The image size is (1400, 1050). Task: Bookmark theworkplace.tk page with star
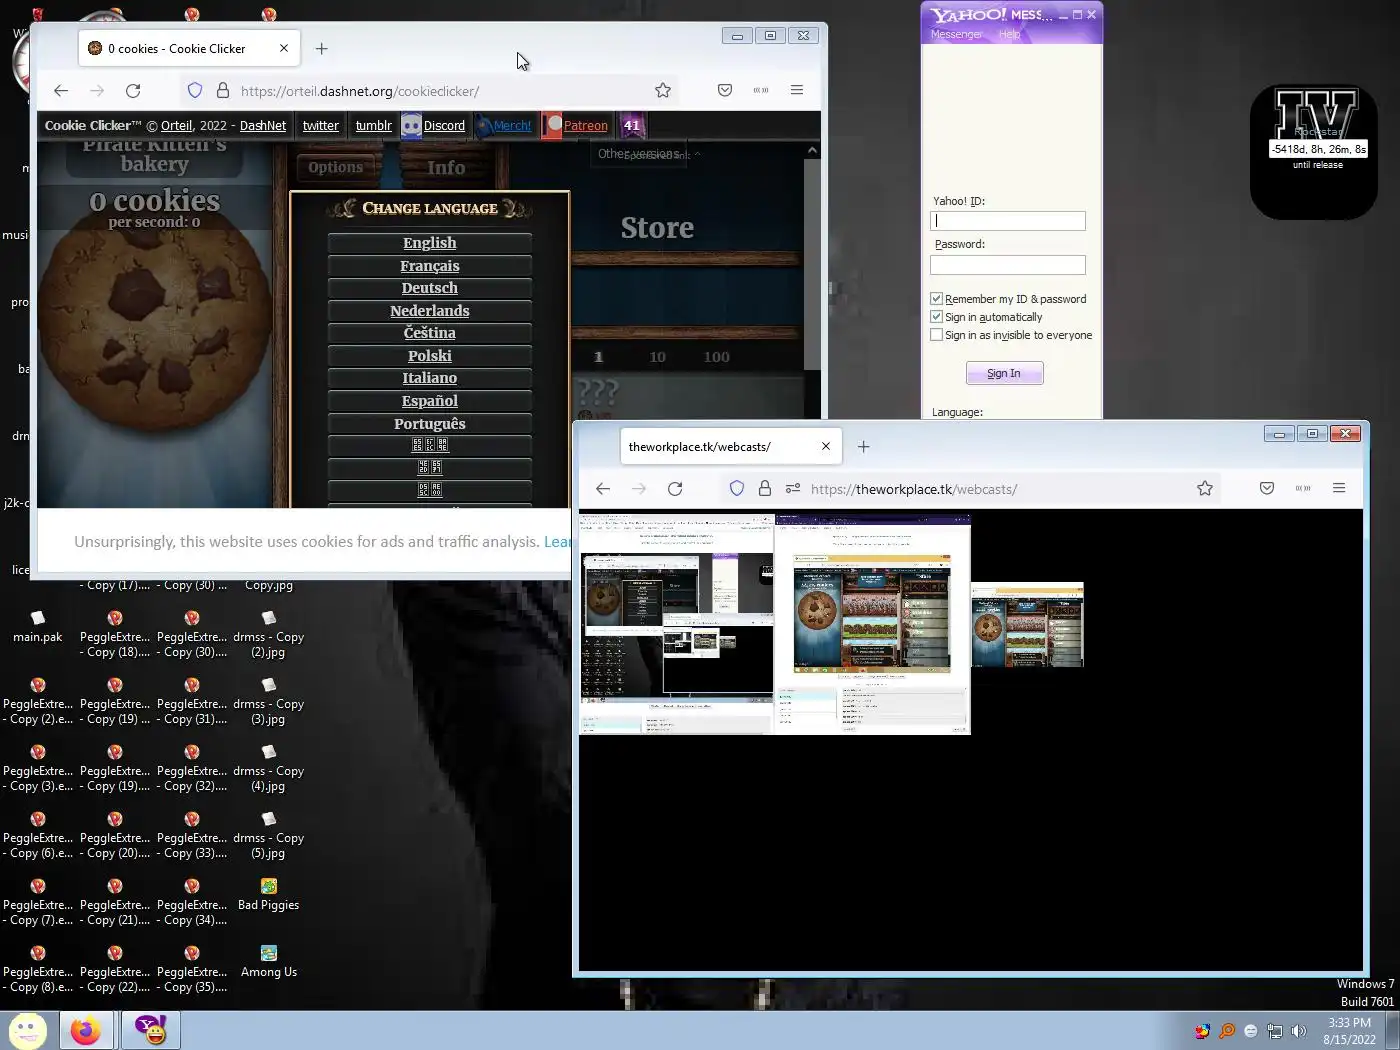[1205, 488]
